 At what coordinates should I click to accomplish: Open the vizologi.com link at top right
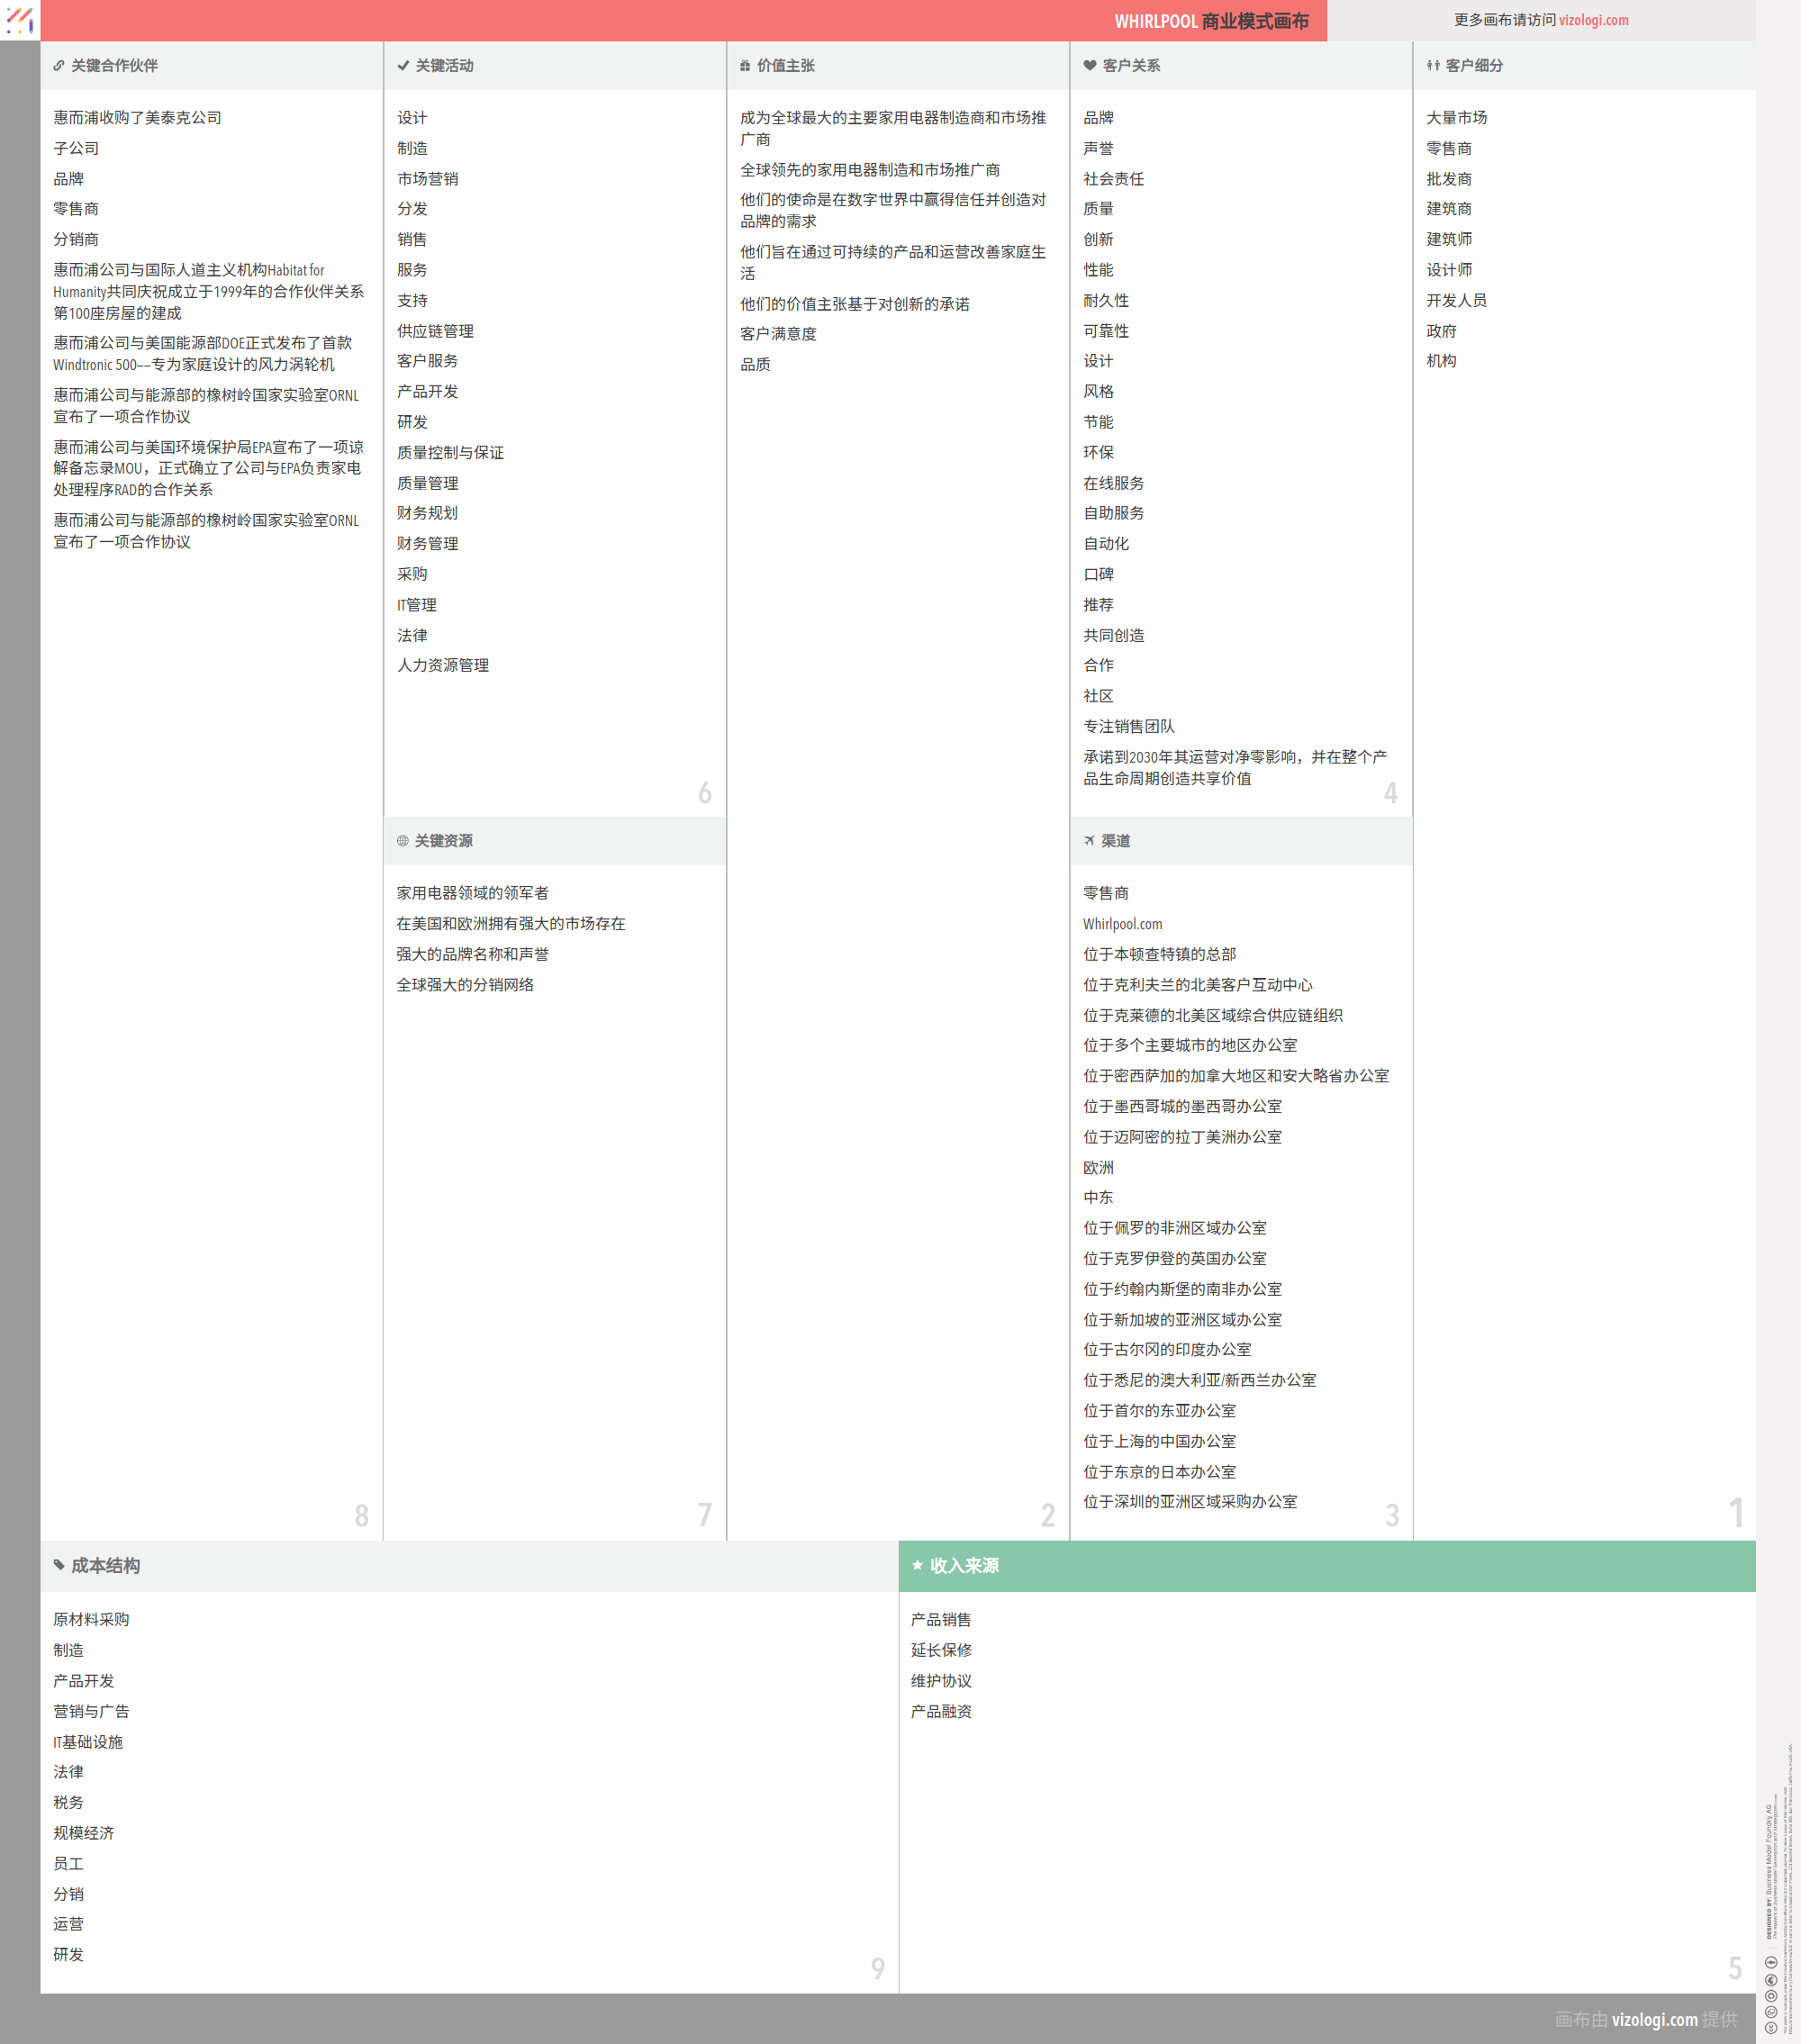point(1593,20)
